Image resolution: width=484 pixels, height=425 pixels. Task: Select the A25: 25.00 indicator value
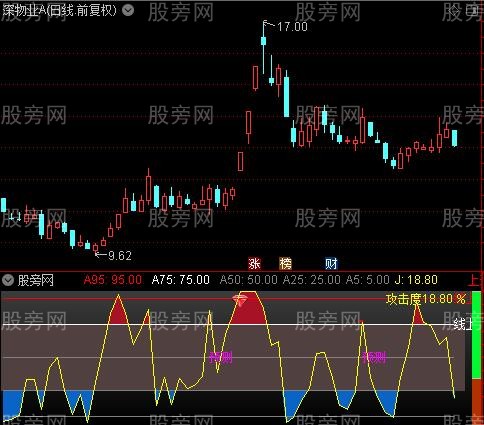pos(312,280)
